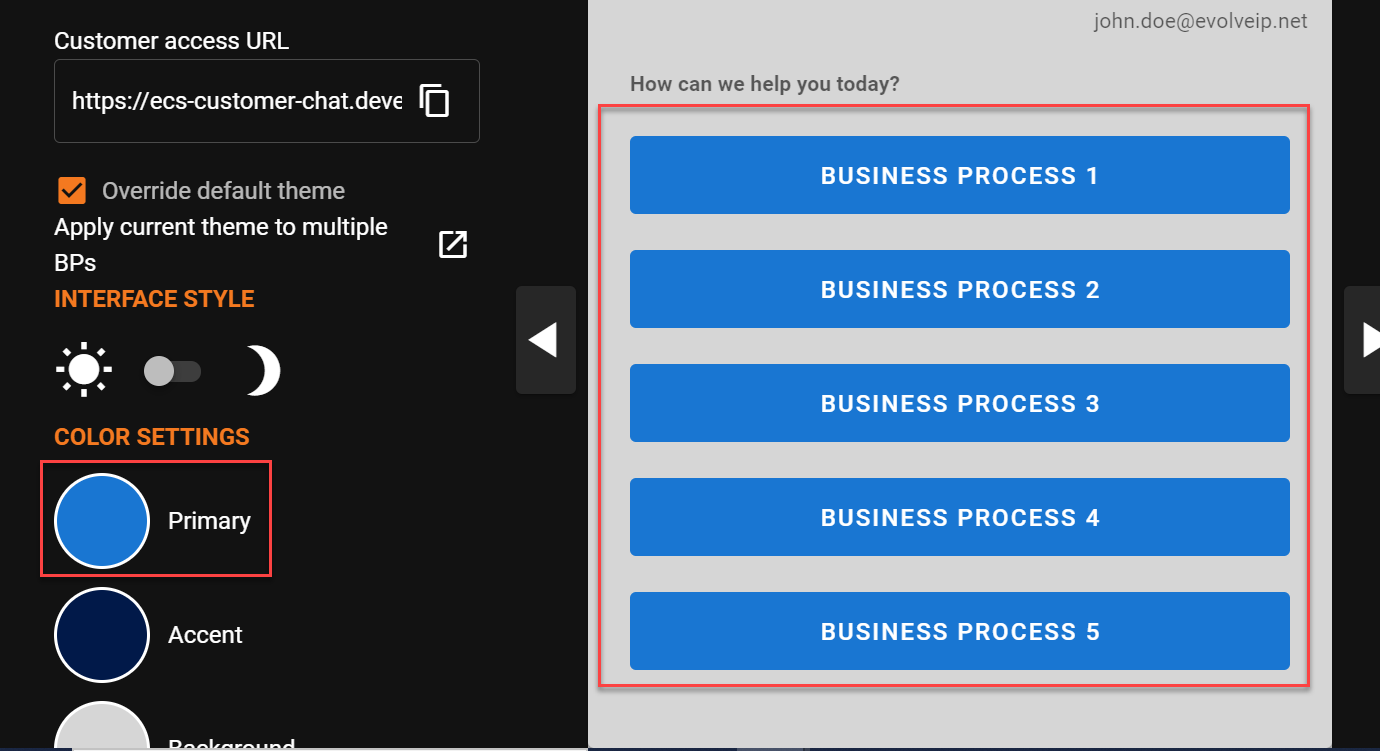Click the left arrow preview navigation
The height and width of the screenshot is (751, 1380).
pos(545,340)
